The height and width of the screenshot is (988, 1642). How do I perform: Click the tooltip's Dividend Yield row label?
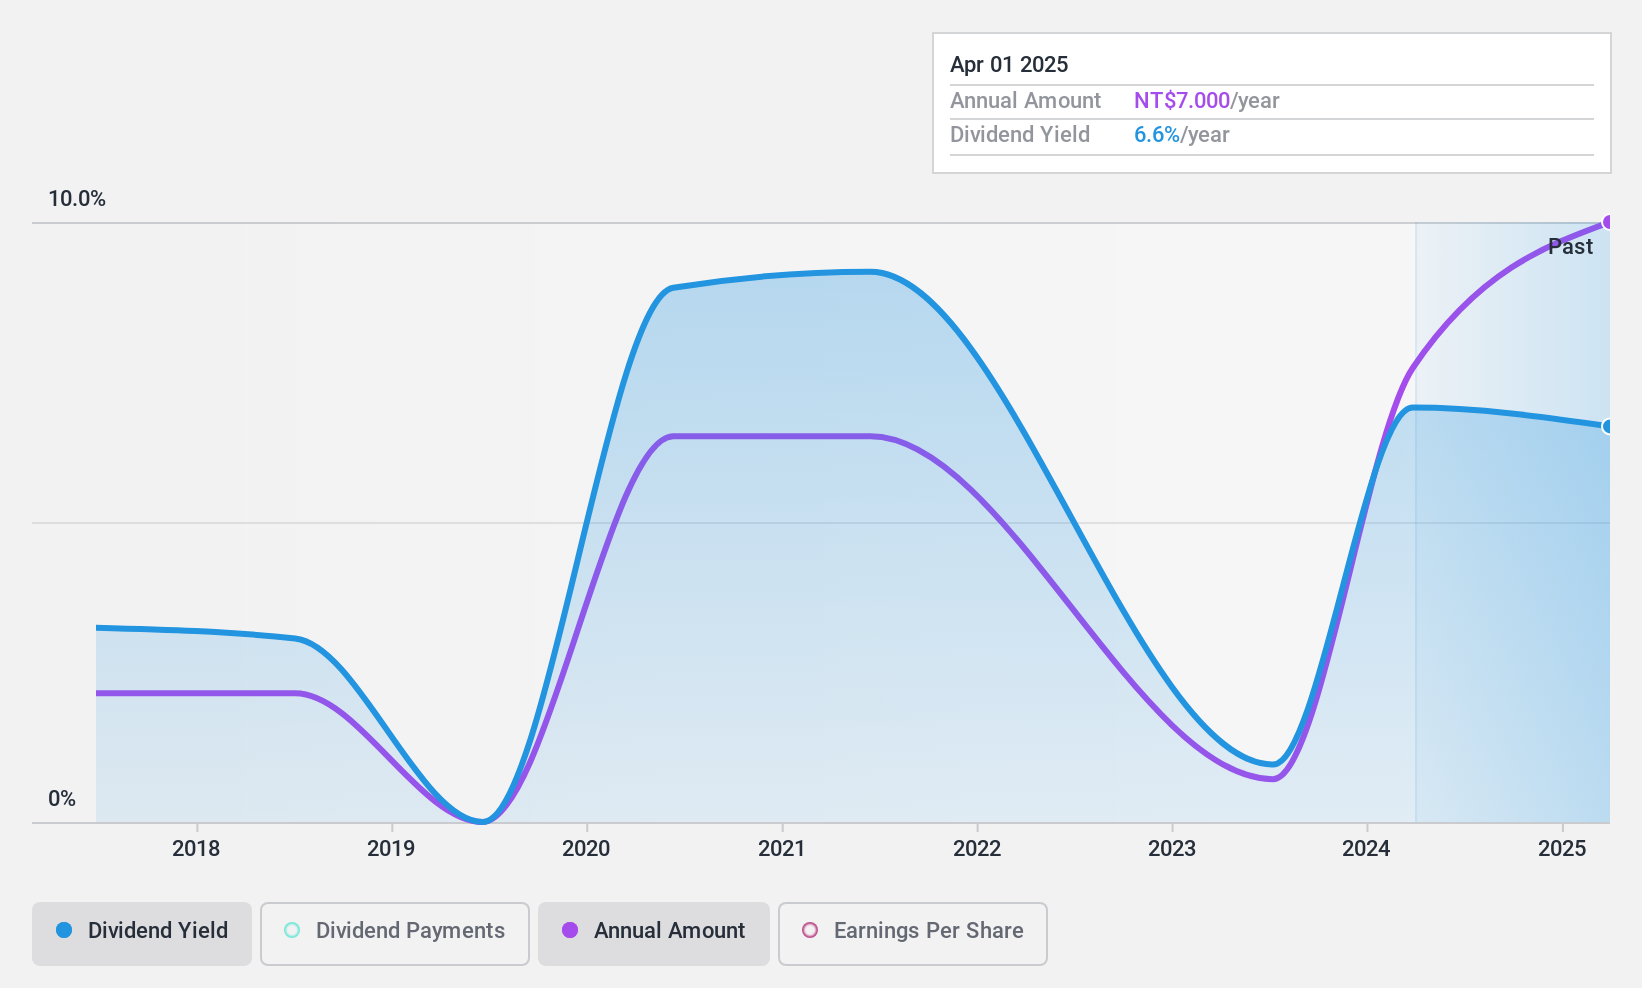[1020, 134]
